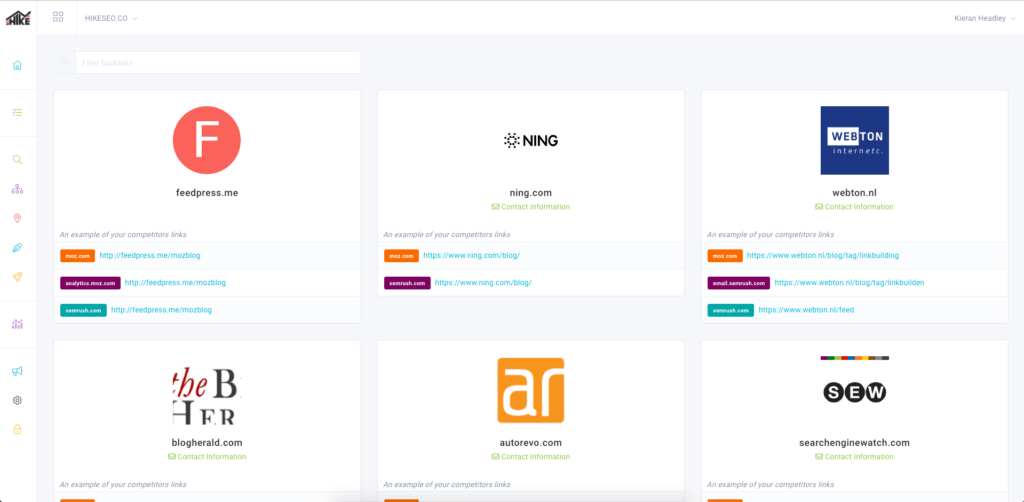Click the purple analytics.moz.com tag
Image resolution: width=1024 pixels, height=502 pixels.
point(90,283)
